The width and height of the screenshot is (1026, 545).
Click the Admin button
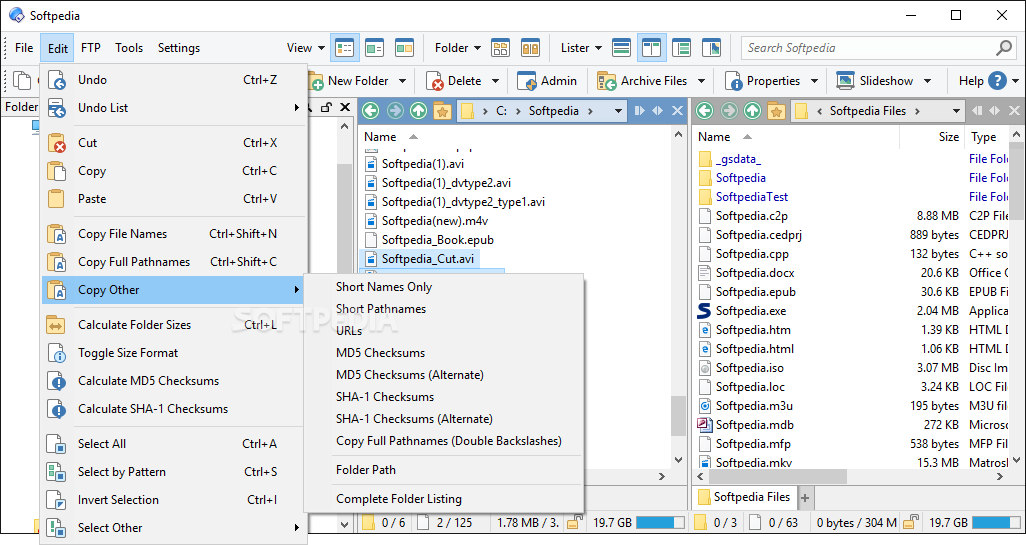(x=547, y=81)
